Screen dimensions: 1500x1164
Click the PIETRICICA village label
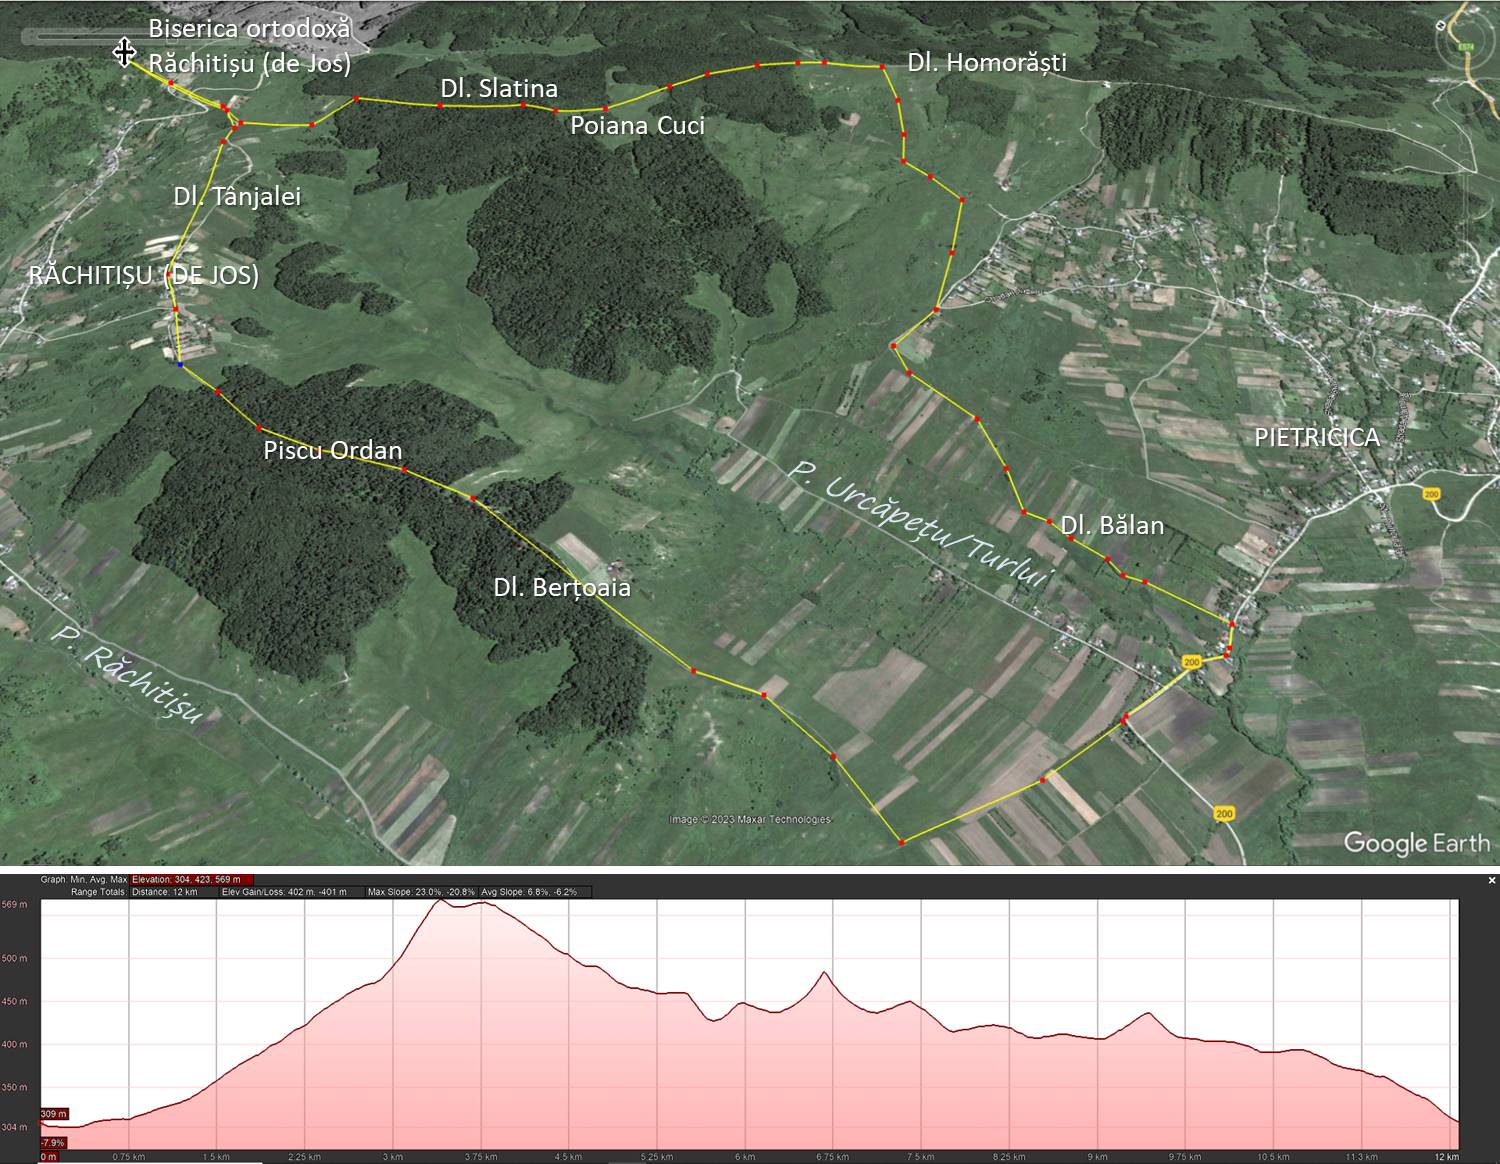tap(1316, 437)
